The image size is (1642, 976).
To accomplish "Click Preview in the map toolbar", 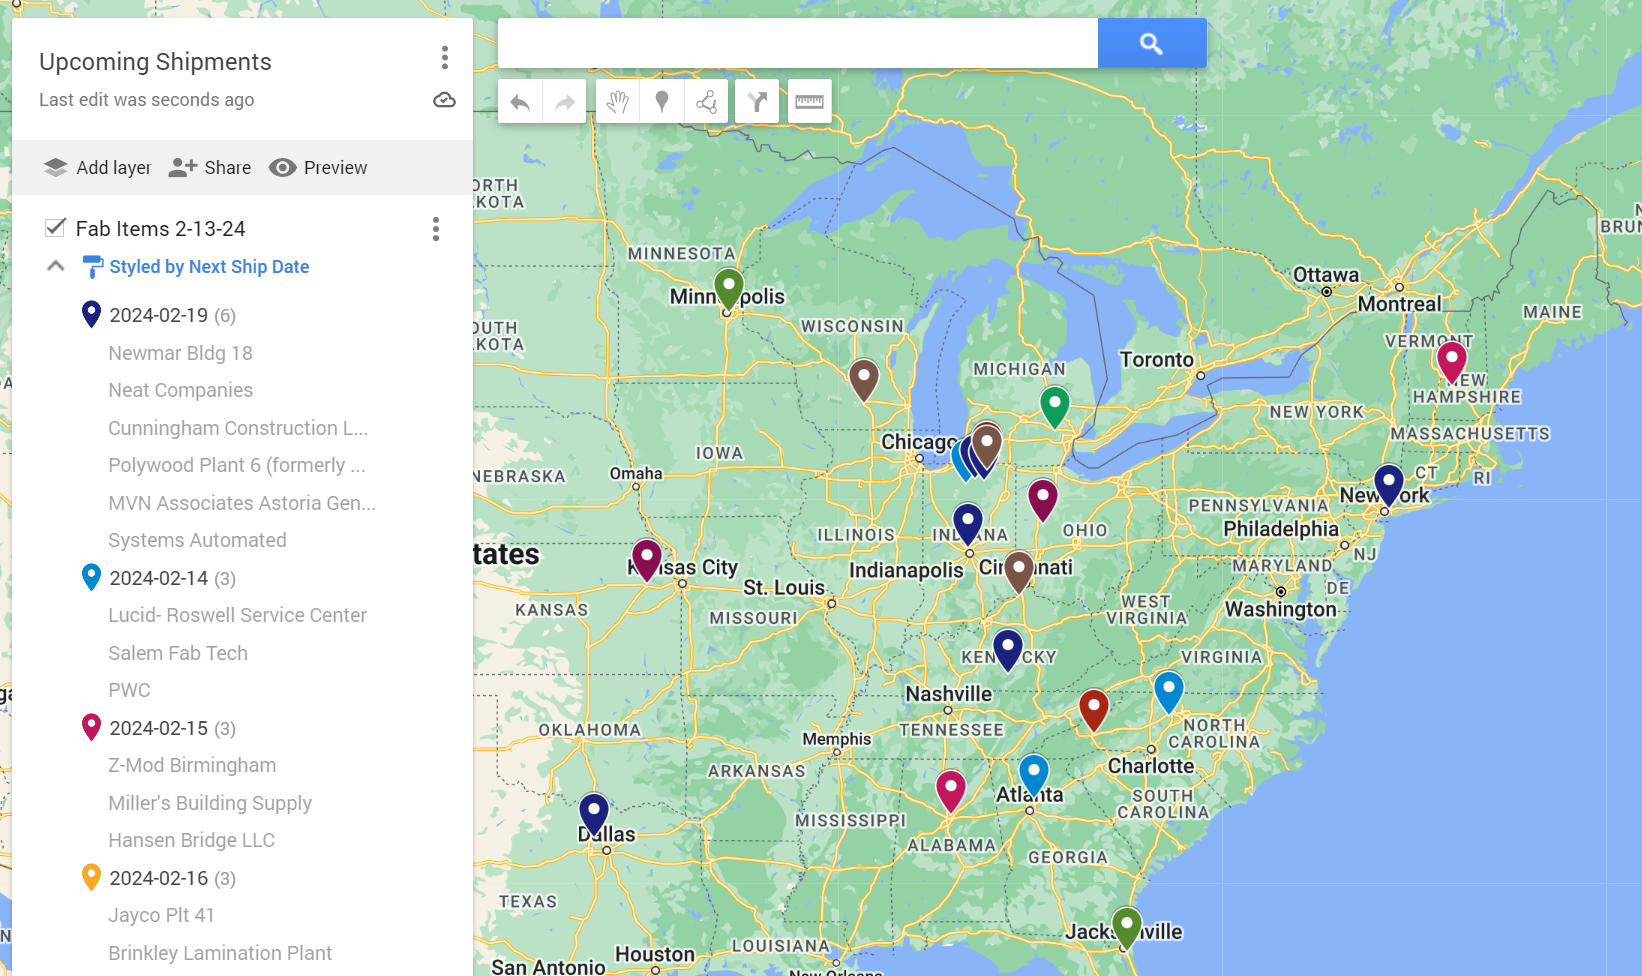I will coord(318,167).
